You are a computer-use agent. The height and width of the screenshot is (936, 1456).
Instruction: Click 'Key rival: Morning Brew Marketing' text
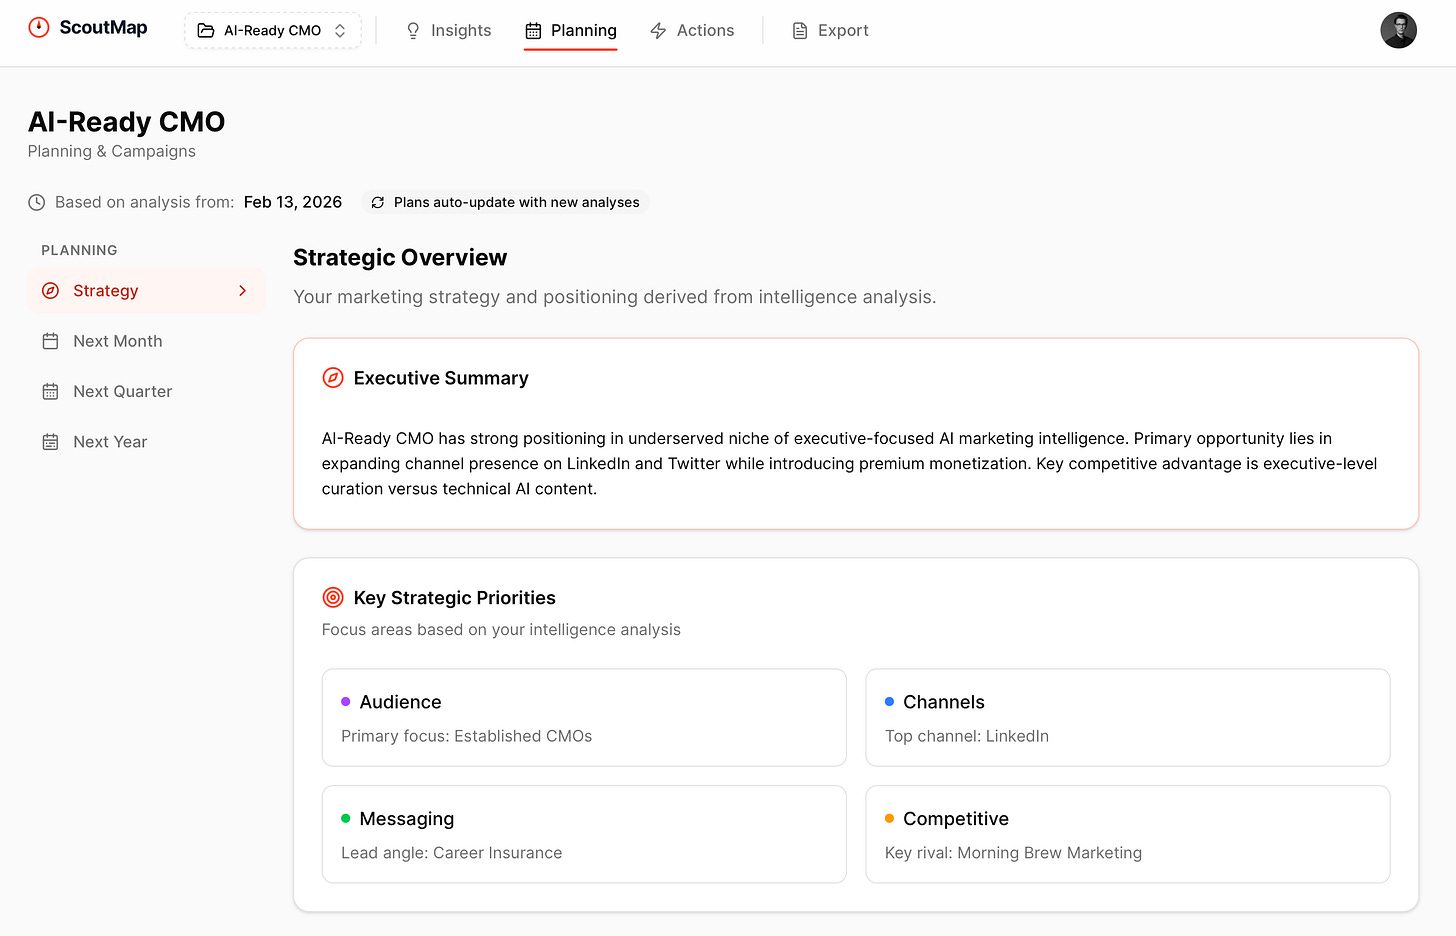coord(1014,853)
